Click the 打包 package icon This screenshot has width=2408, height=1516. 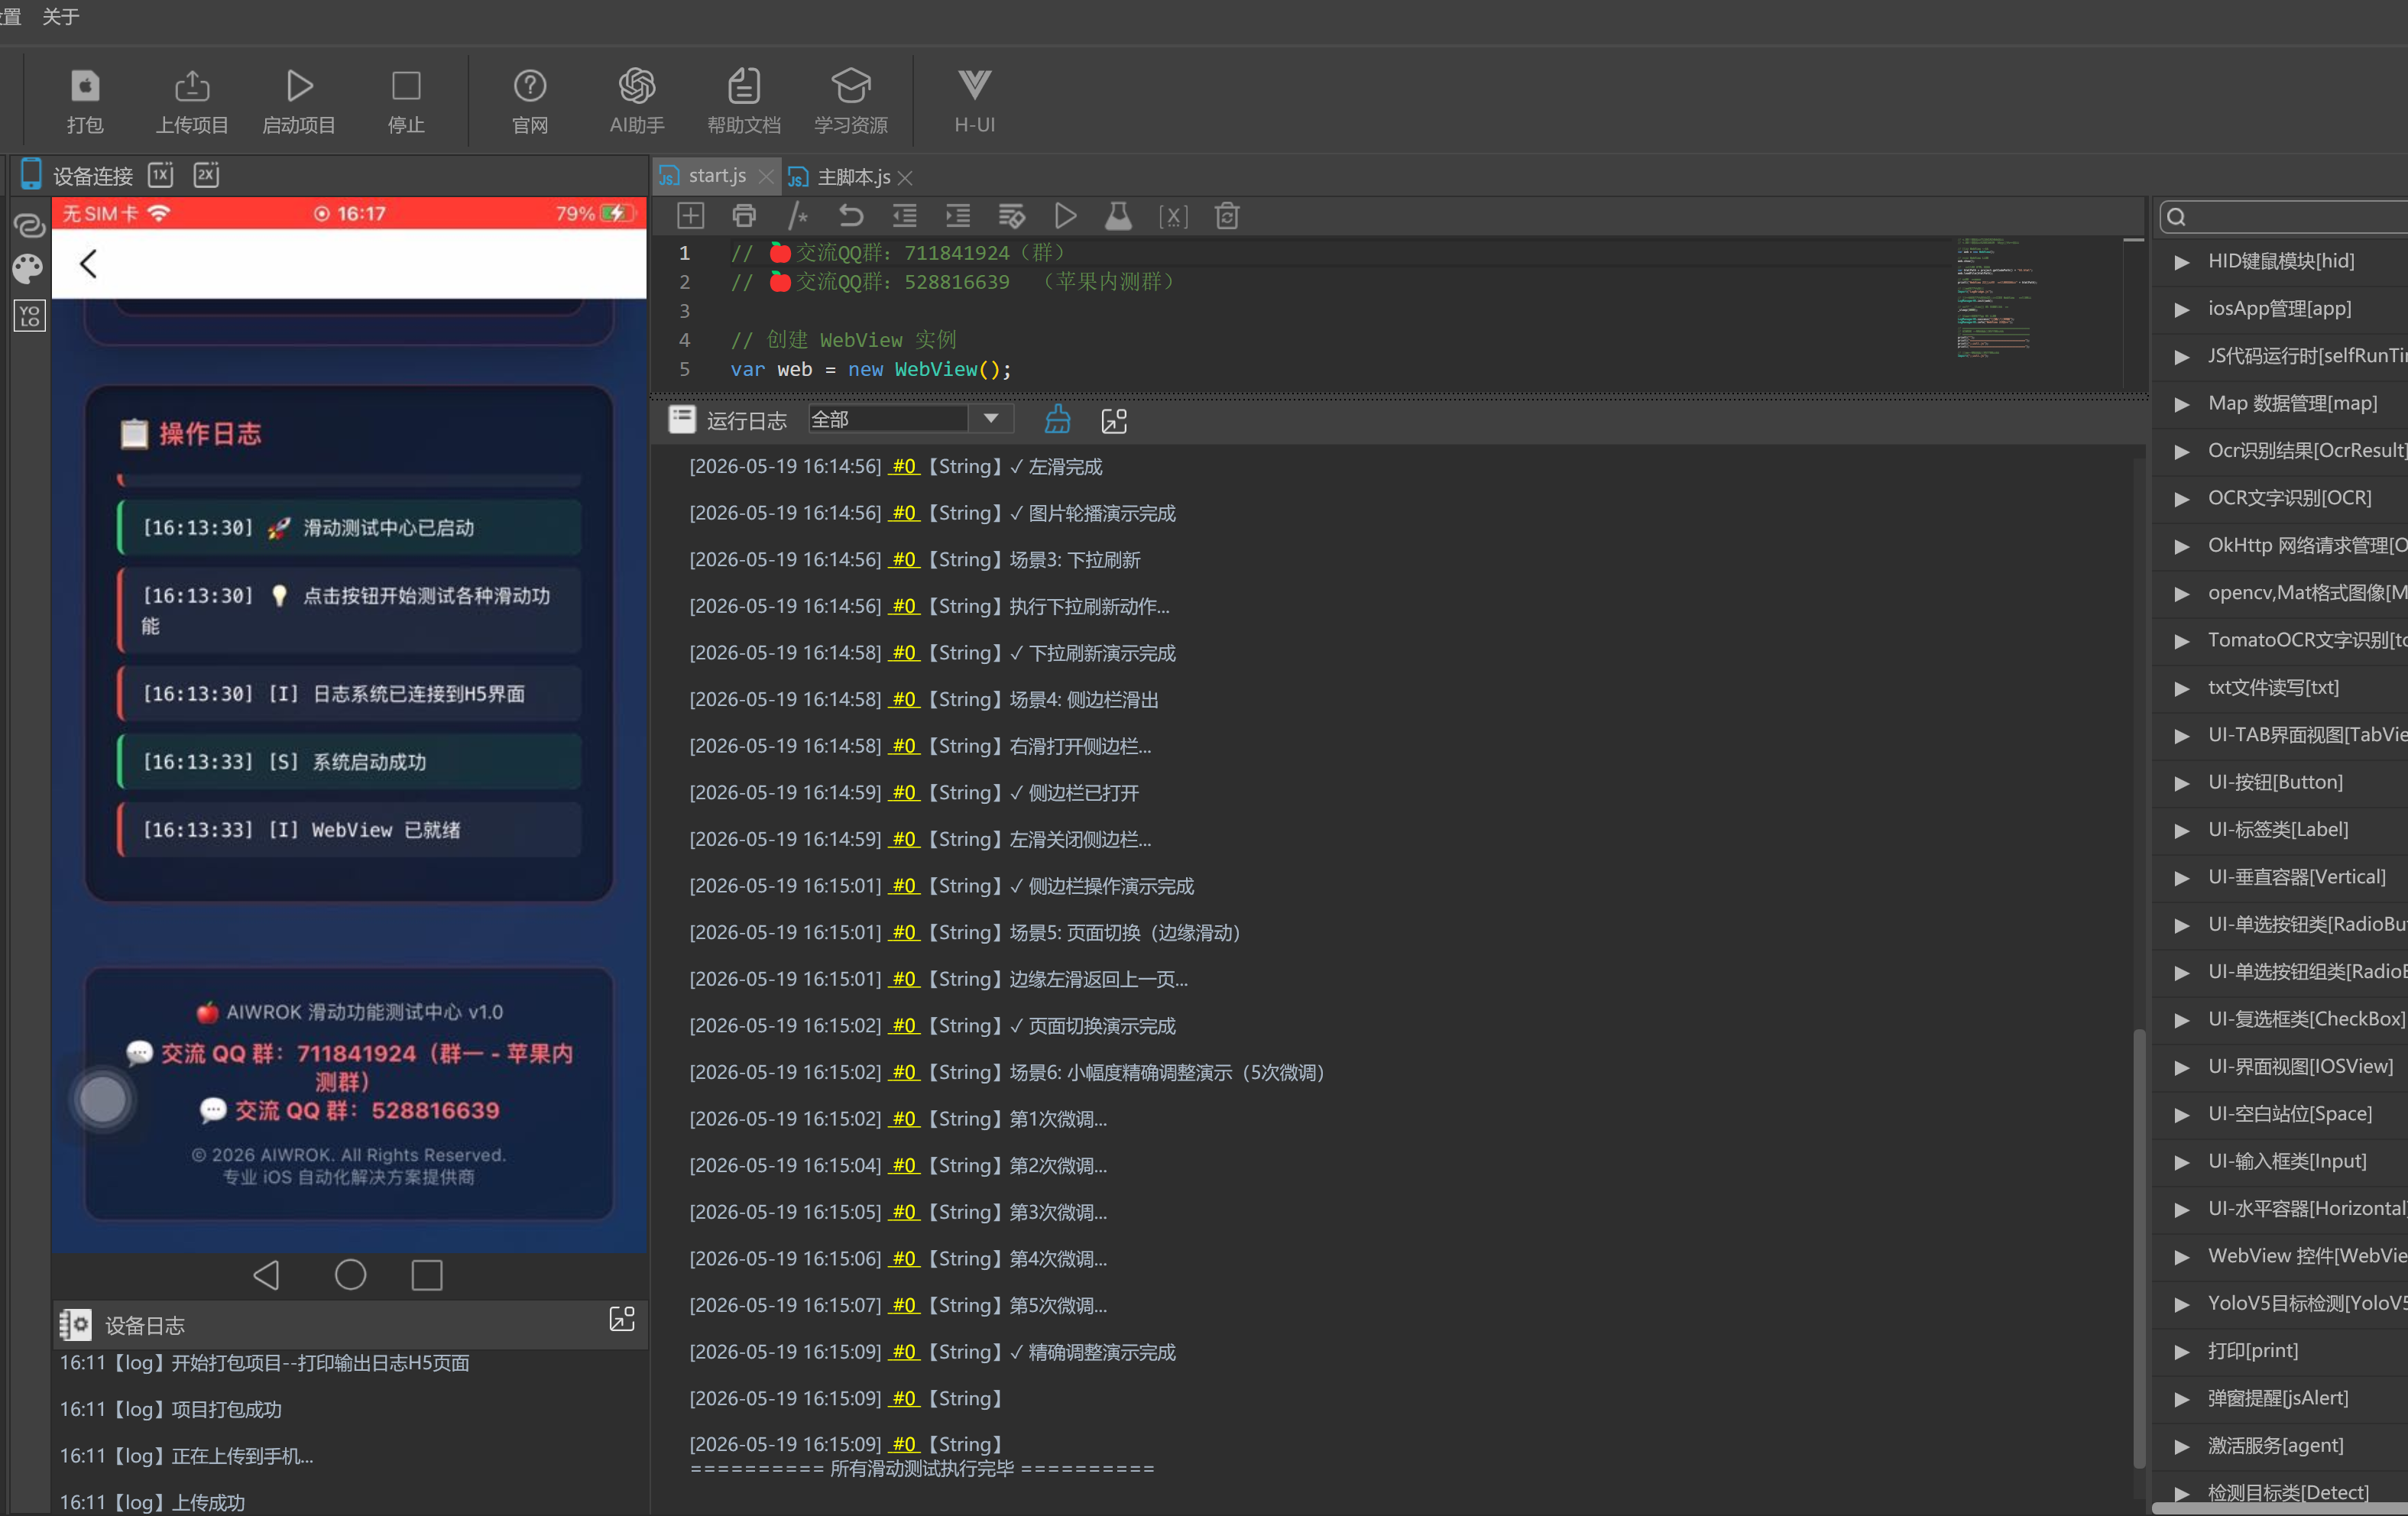(85, 86)
